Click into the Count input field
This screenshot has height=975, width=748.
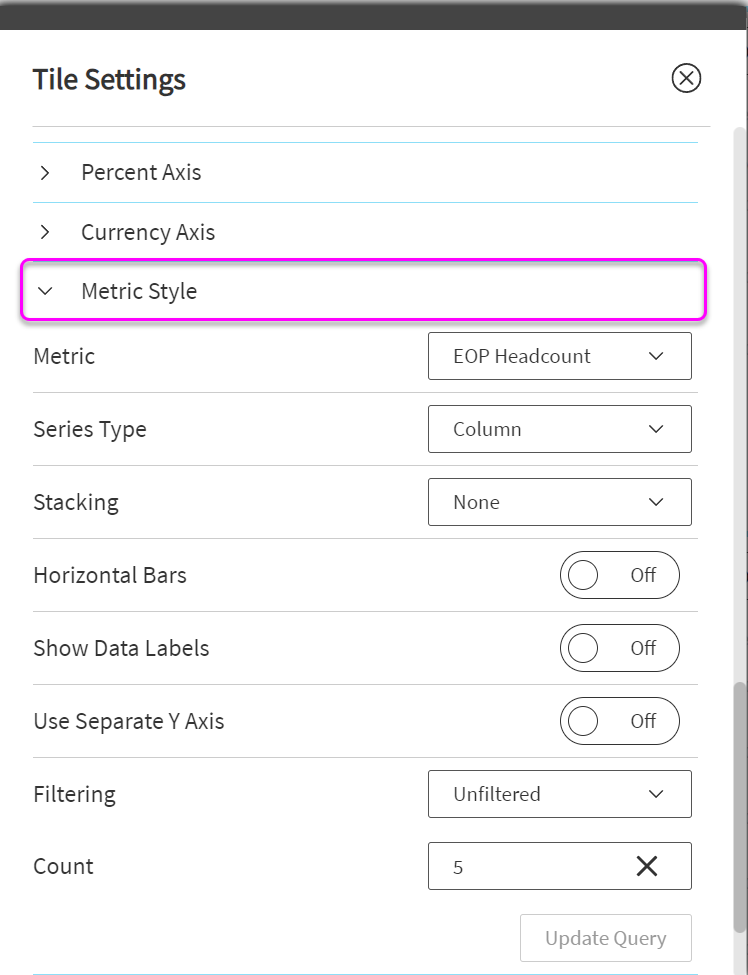click(x=520, y=866)
